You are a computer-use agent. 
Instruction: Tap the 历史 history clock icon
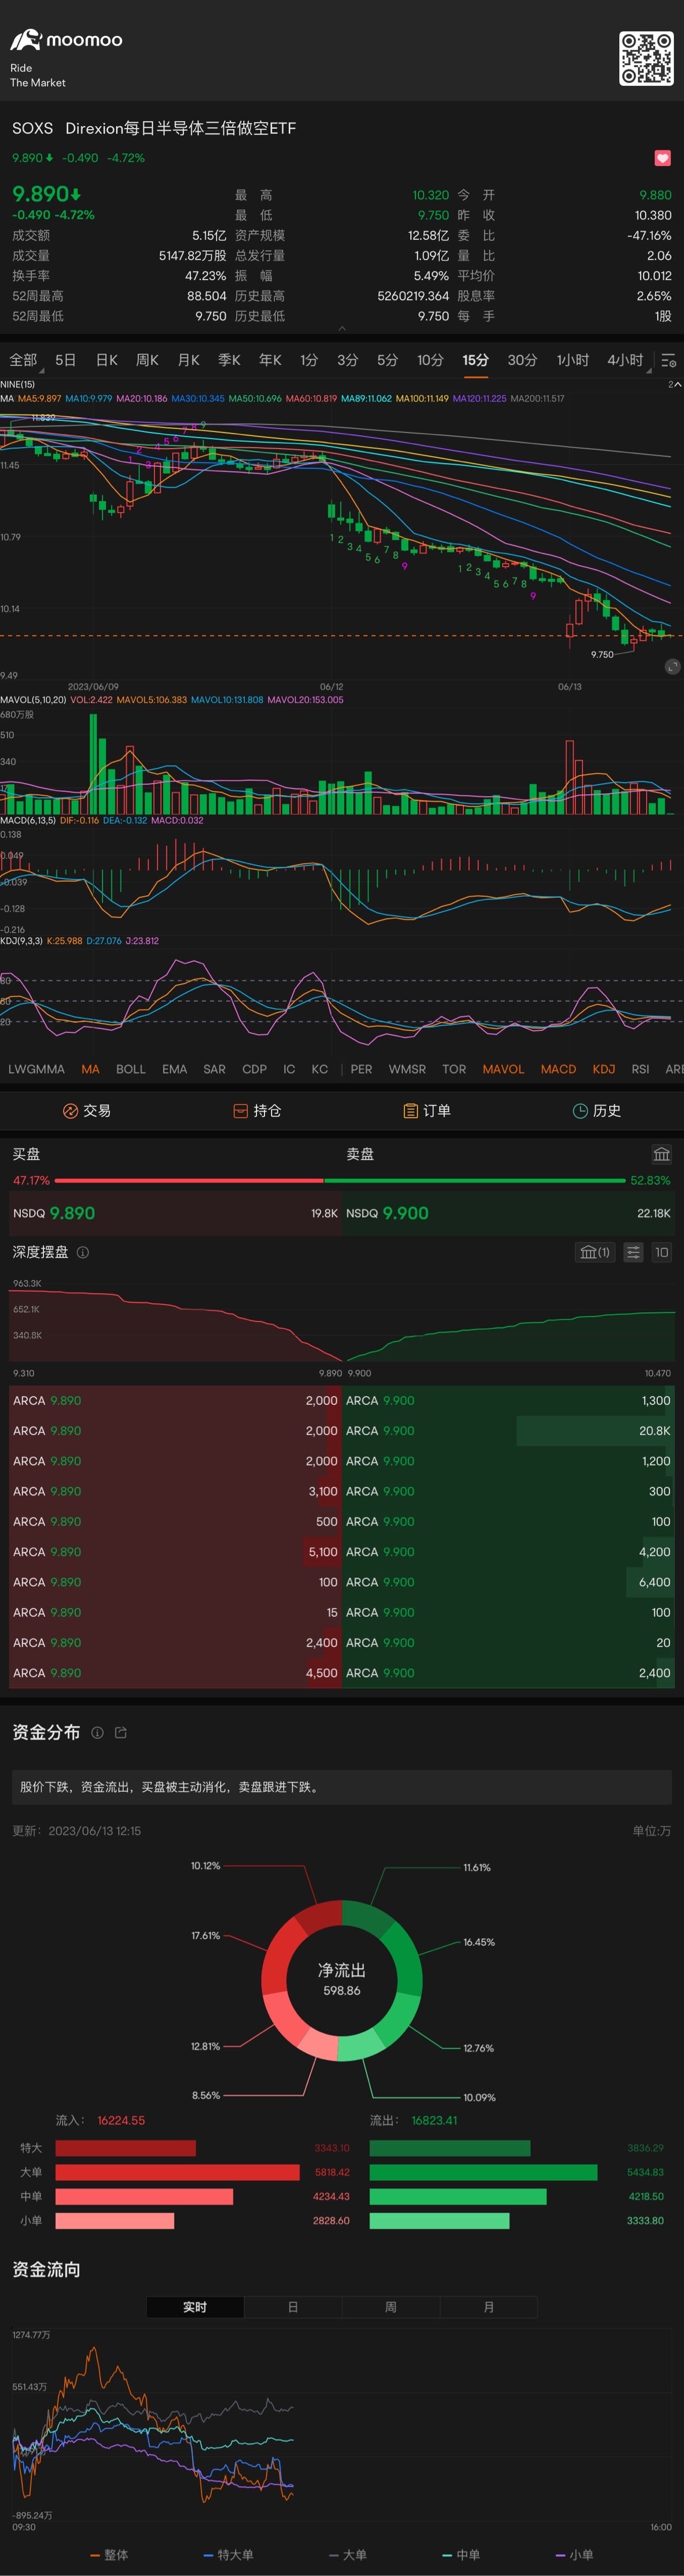pos(580,1111)
